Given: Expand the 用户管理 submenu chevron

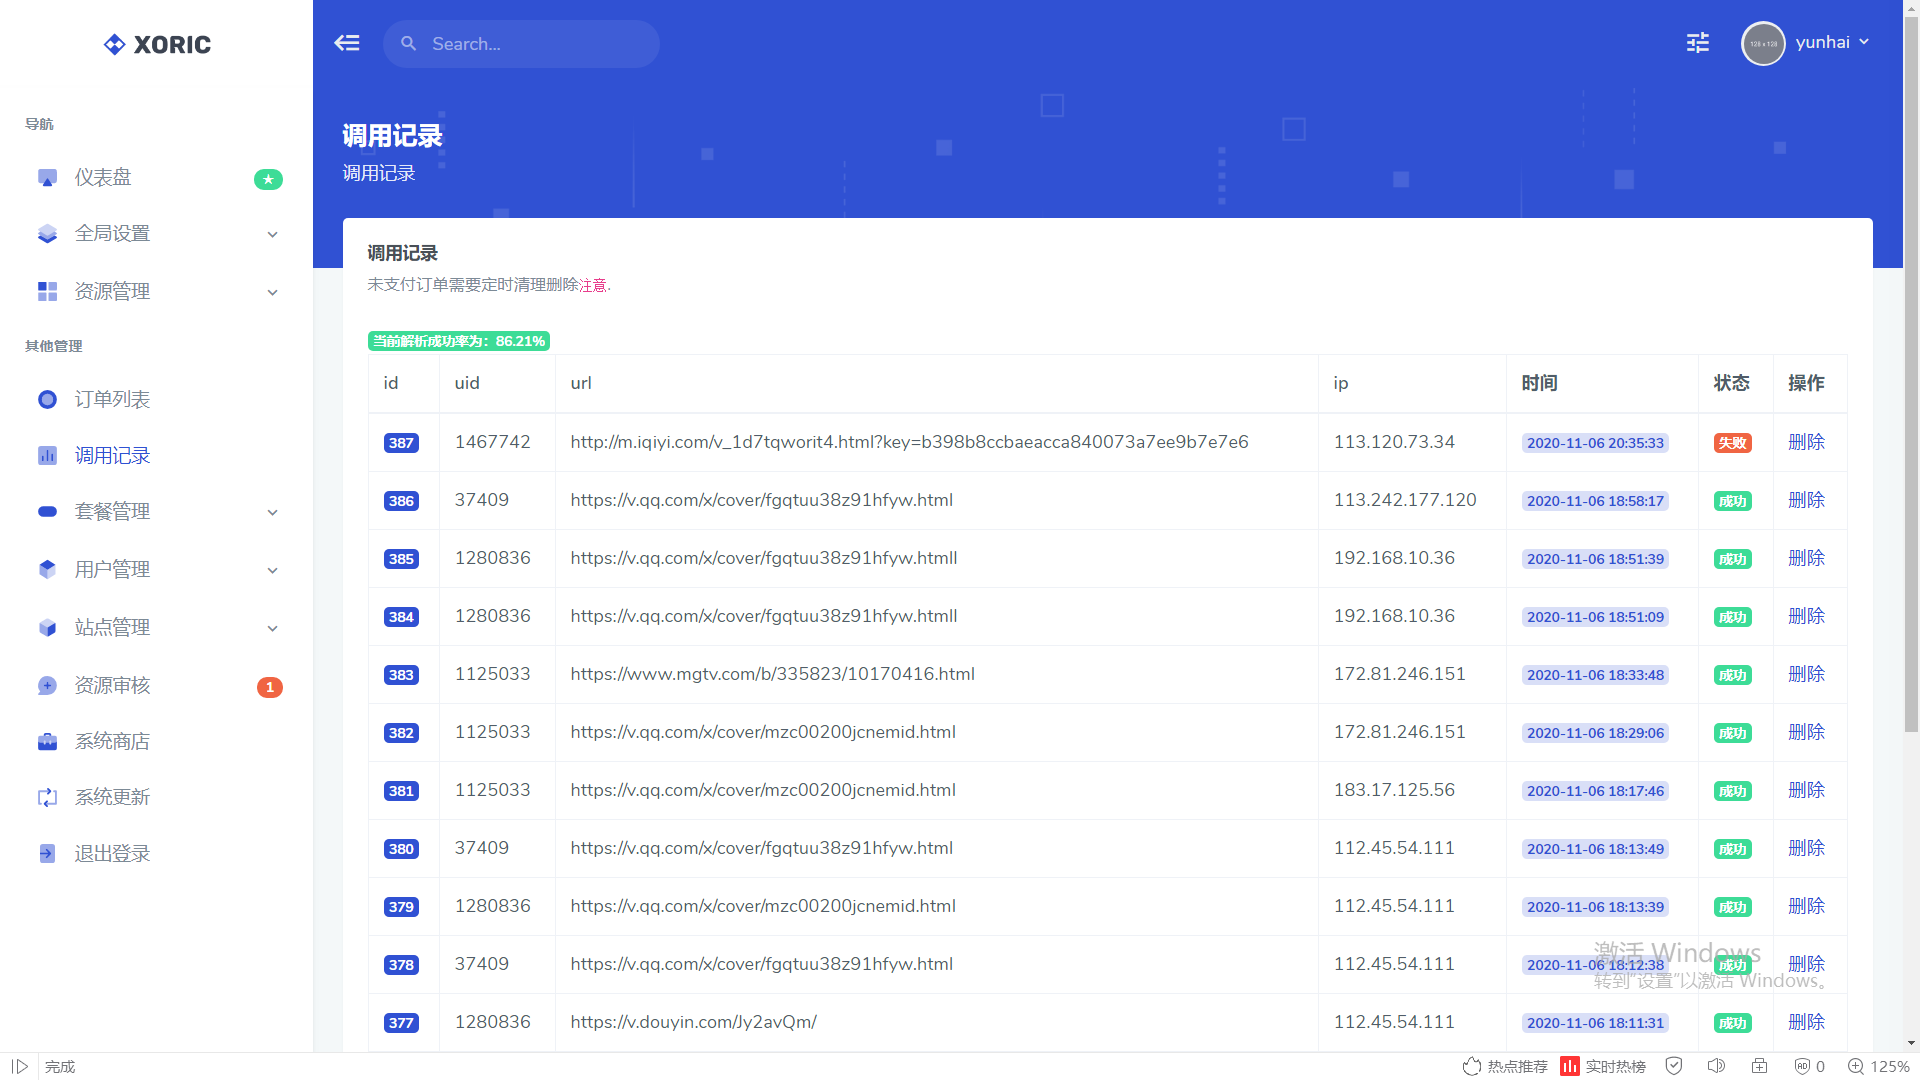Looking at the screenshot, I should [272, 570].
